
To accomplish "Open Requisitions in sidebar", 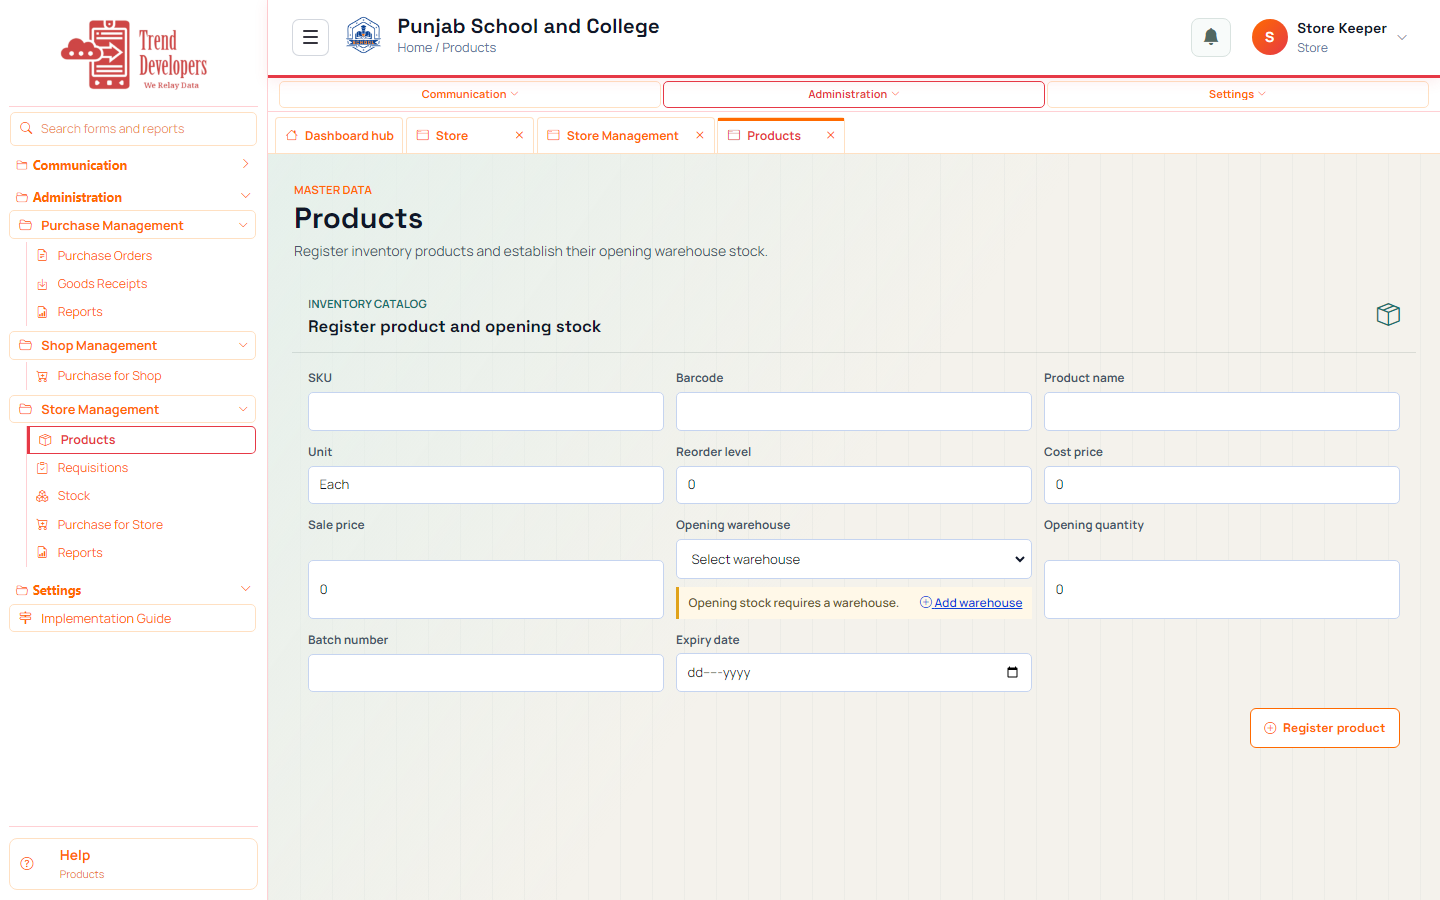I will 93,468.
